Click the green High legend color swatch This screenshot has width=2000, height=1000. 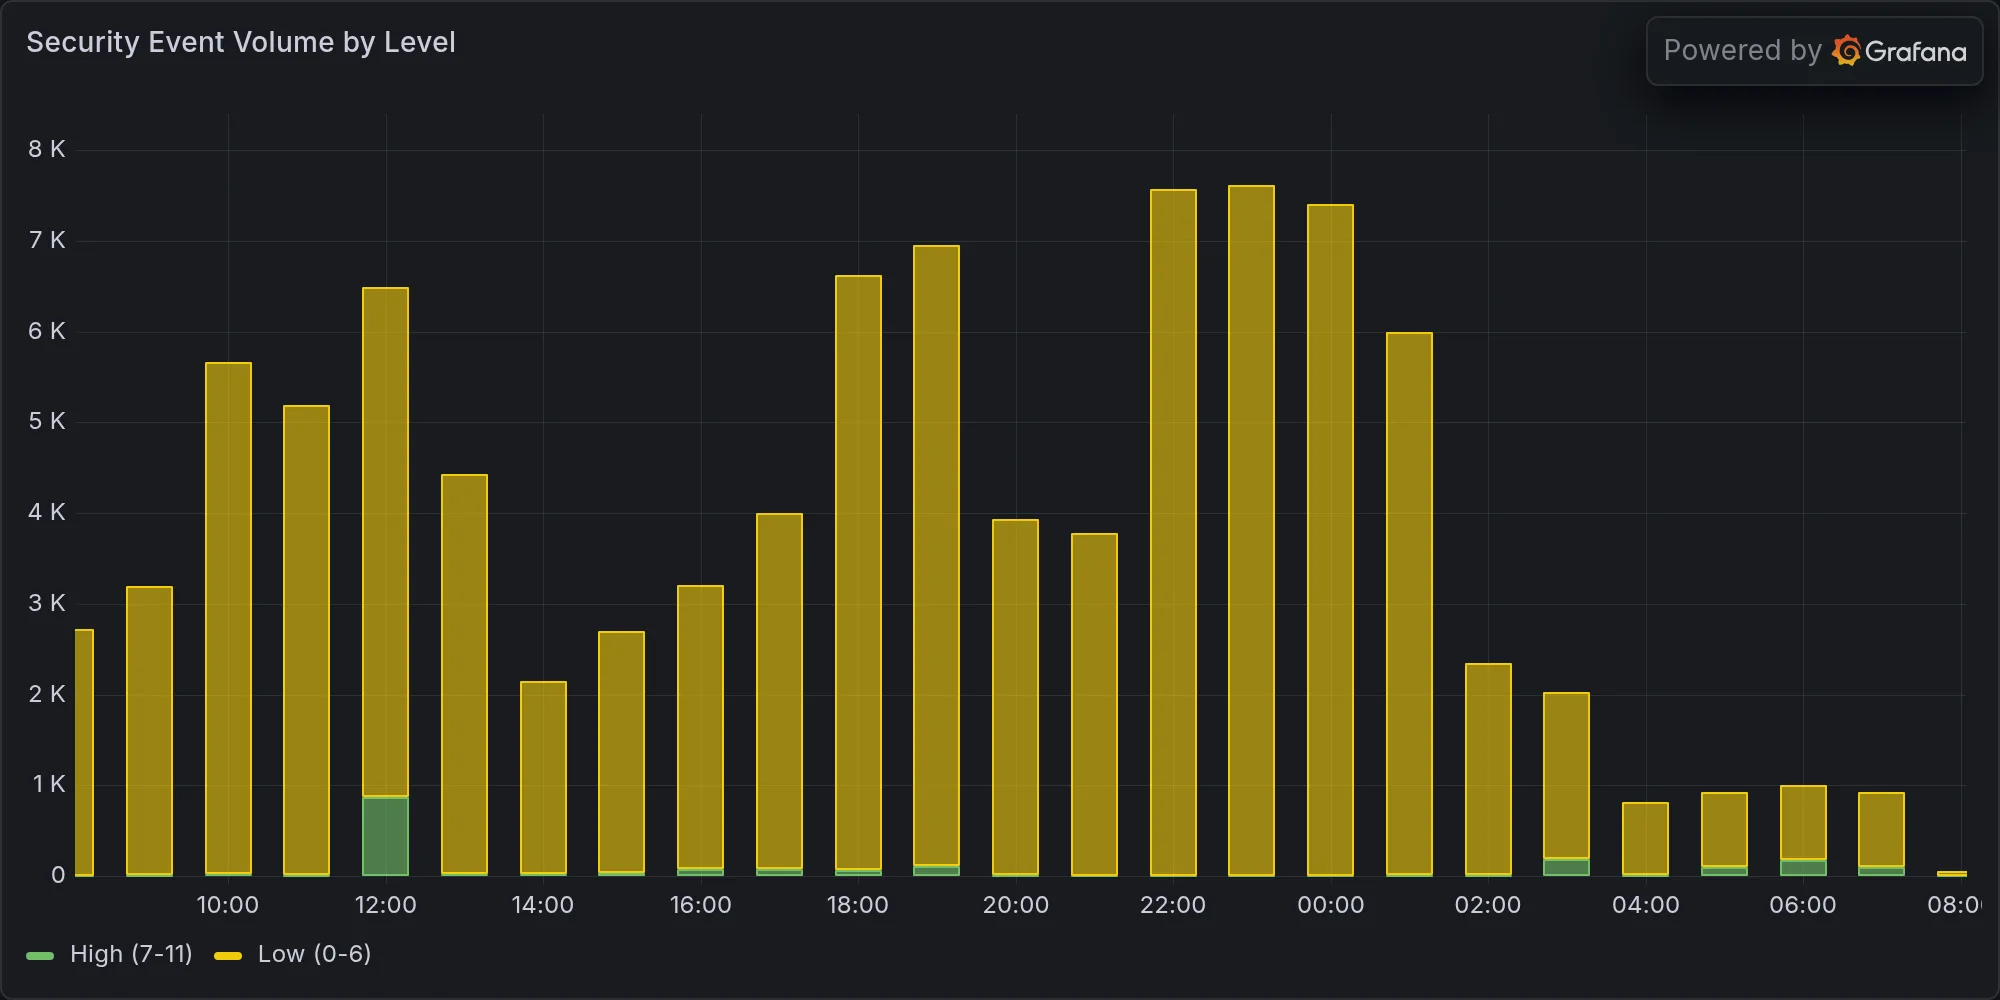(40, 956)
